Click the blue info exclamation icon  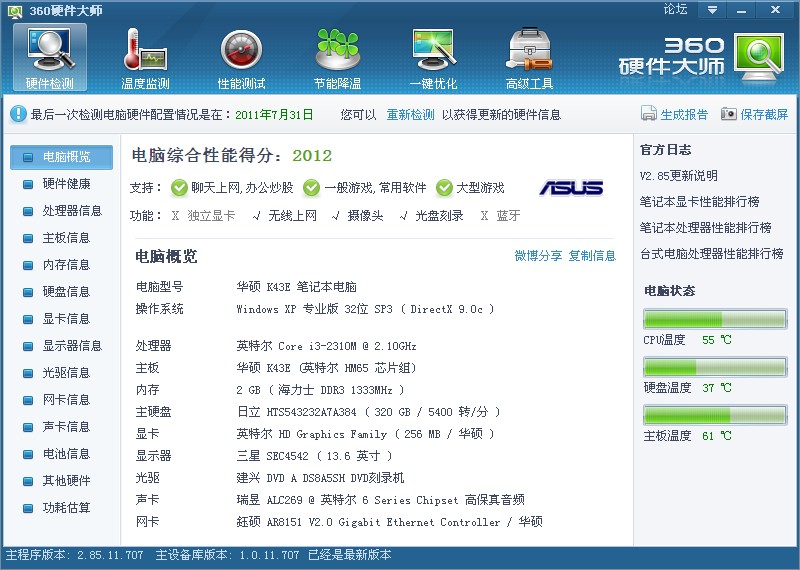[x=18, y=114]
